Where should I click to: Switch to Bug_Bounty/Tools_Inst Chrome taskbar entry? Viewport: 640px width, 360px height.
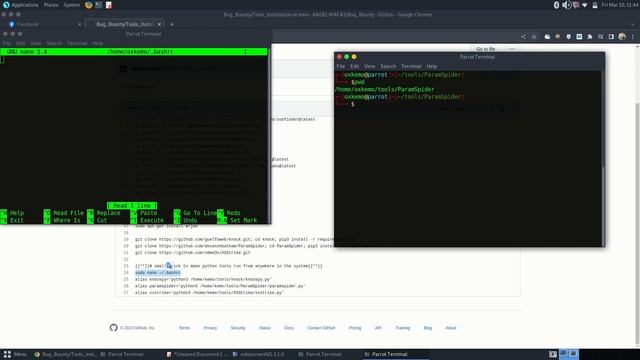click(x=65, y=354)
